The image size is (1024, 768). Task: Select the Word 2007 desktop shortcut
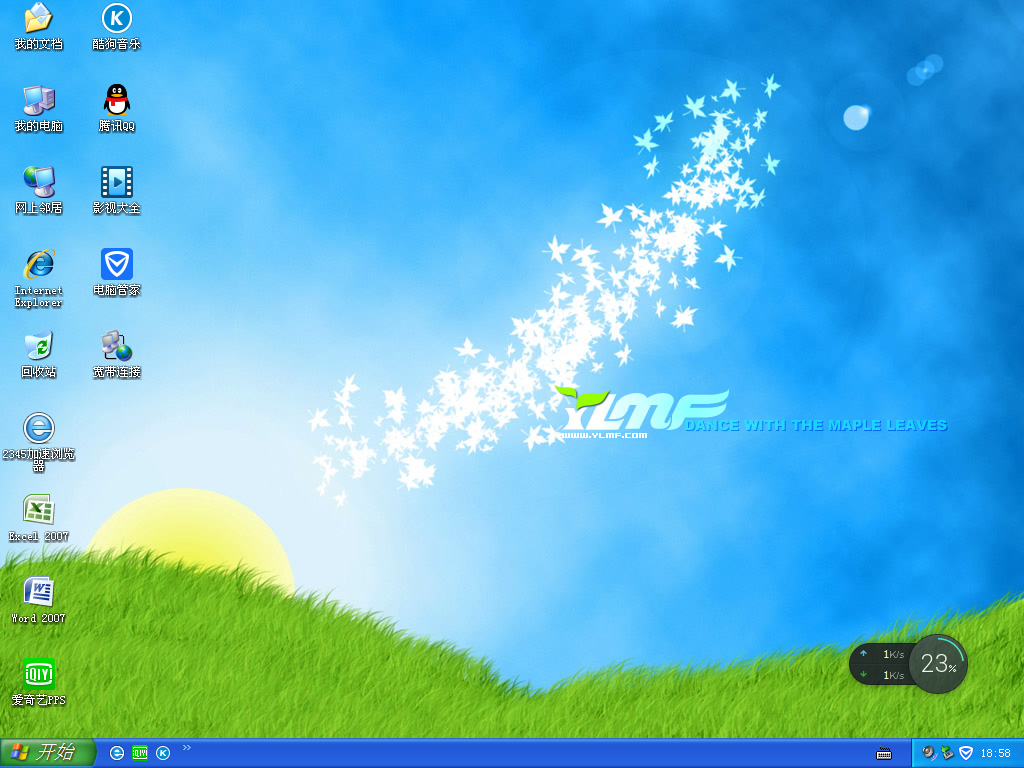click(x=38, y=592)
